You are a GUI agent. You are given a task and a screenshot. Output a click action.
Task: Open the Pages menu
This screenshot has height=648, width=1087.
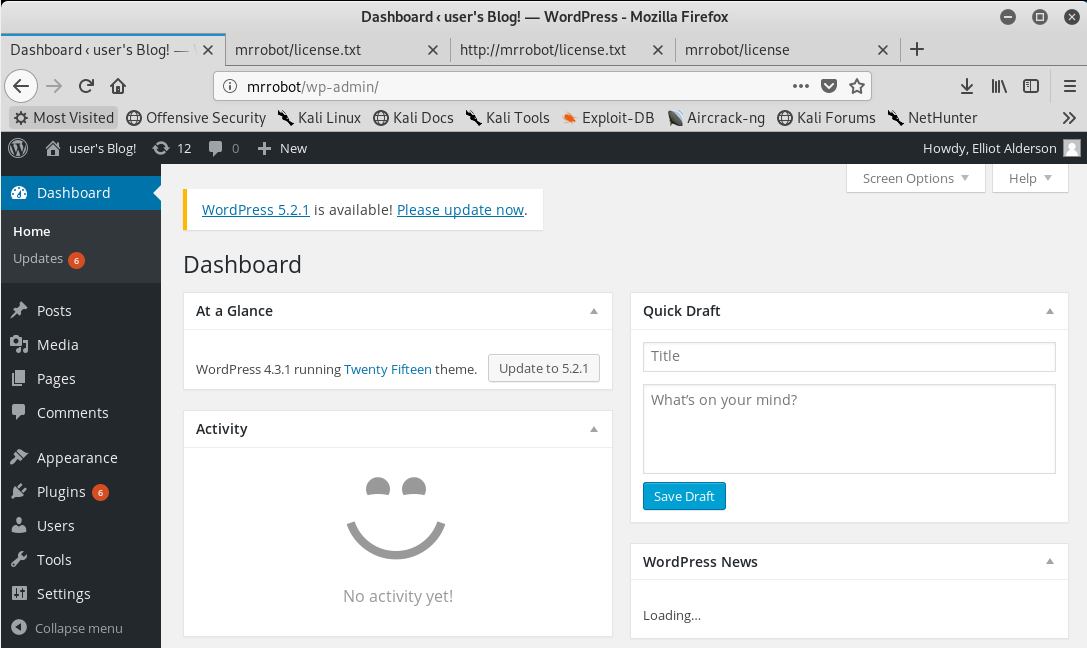(x=80, y=378)
